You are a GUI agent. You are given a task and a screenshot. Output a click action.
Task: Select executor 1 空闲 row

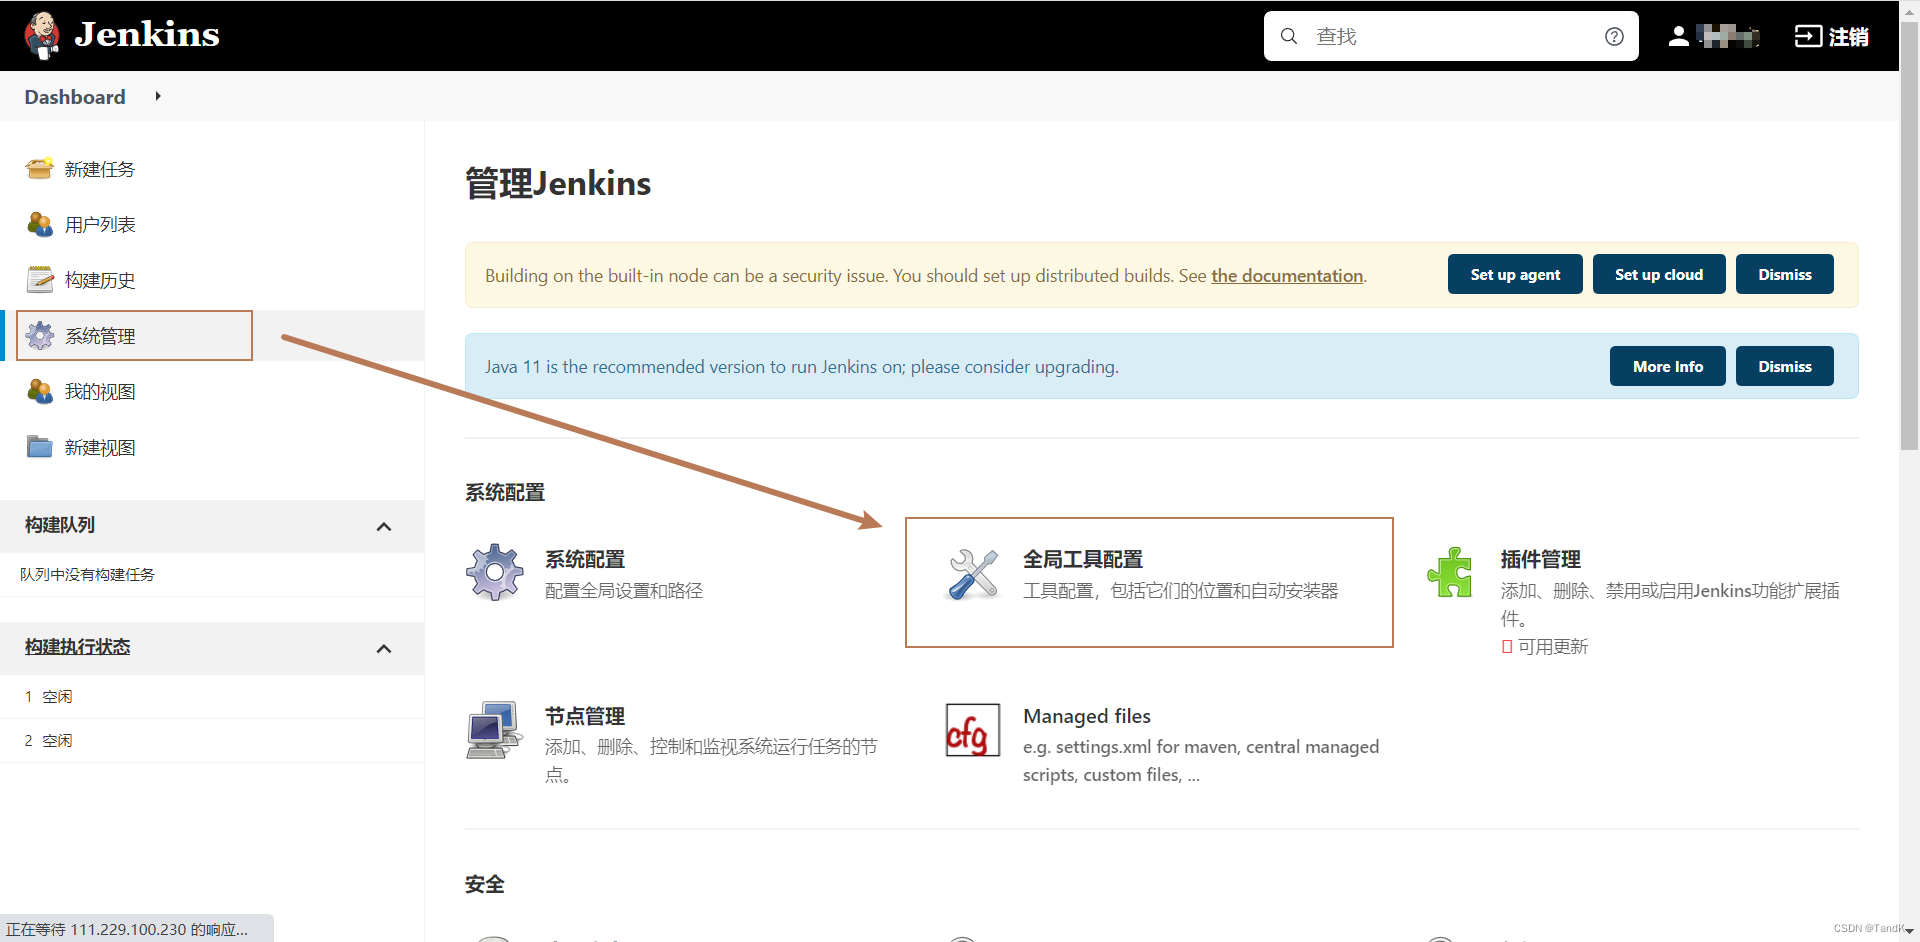point(212,696)
